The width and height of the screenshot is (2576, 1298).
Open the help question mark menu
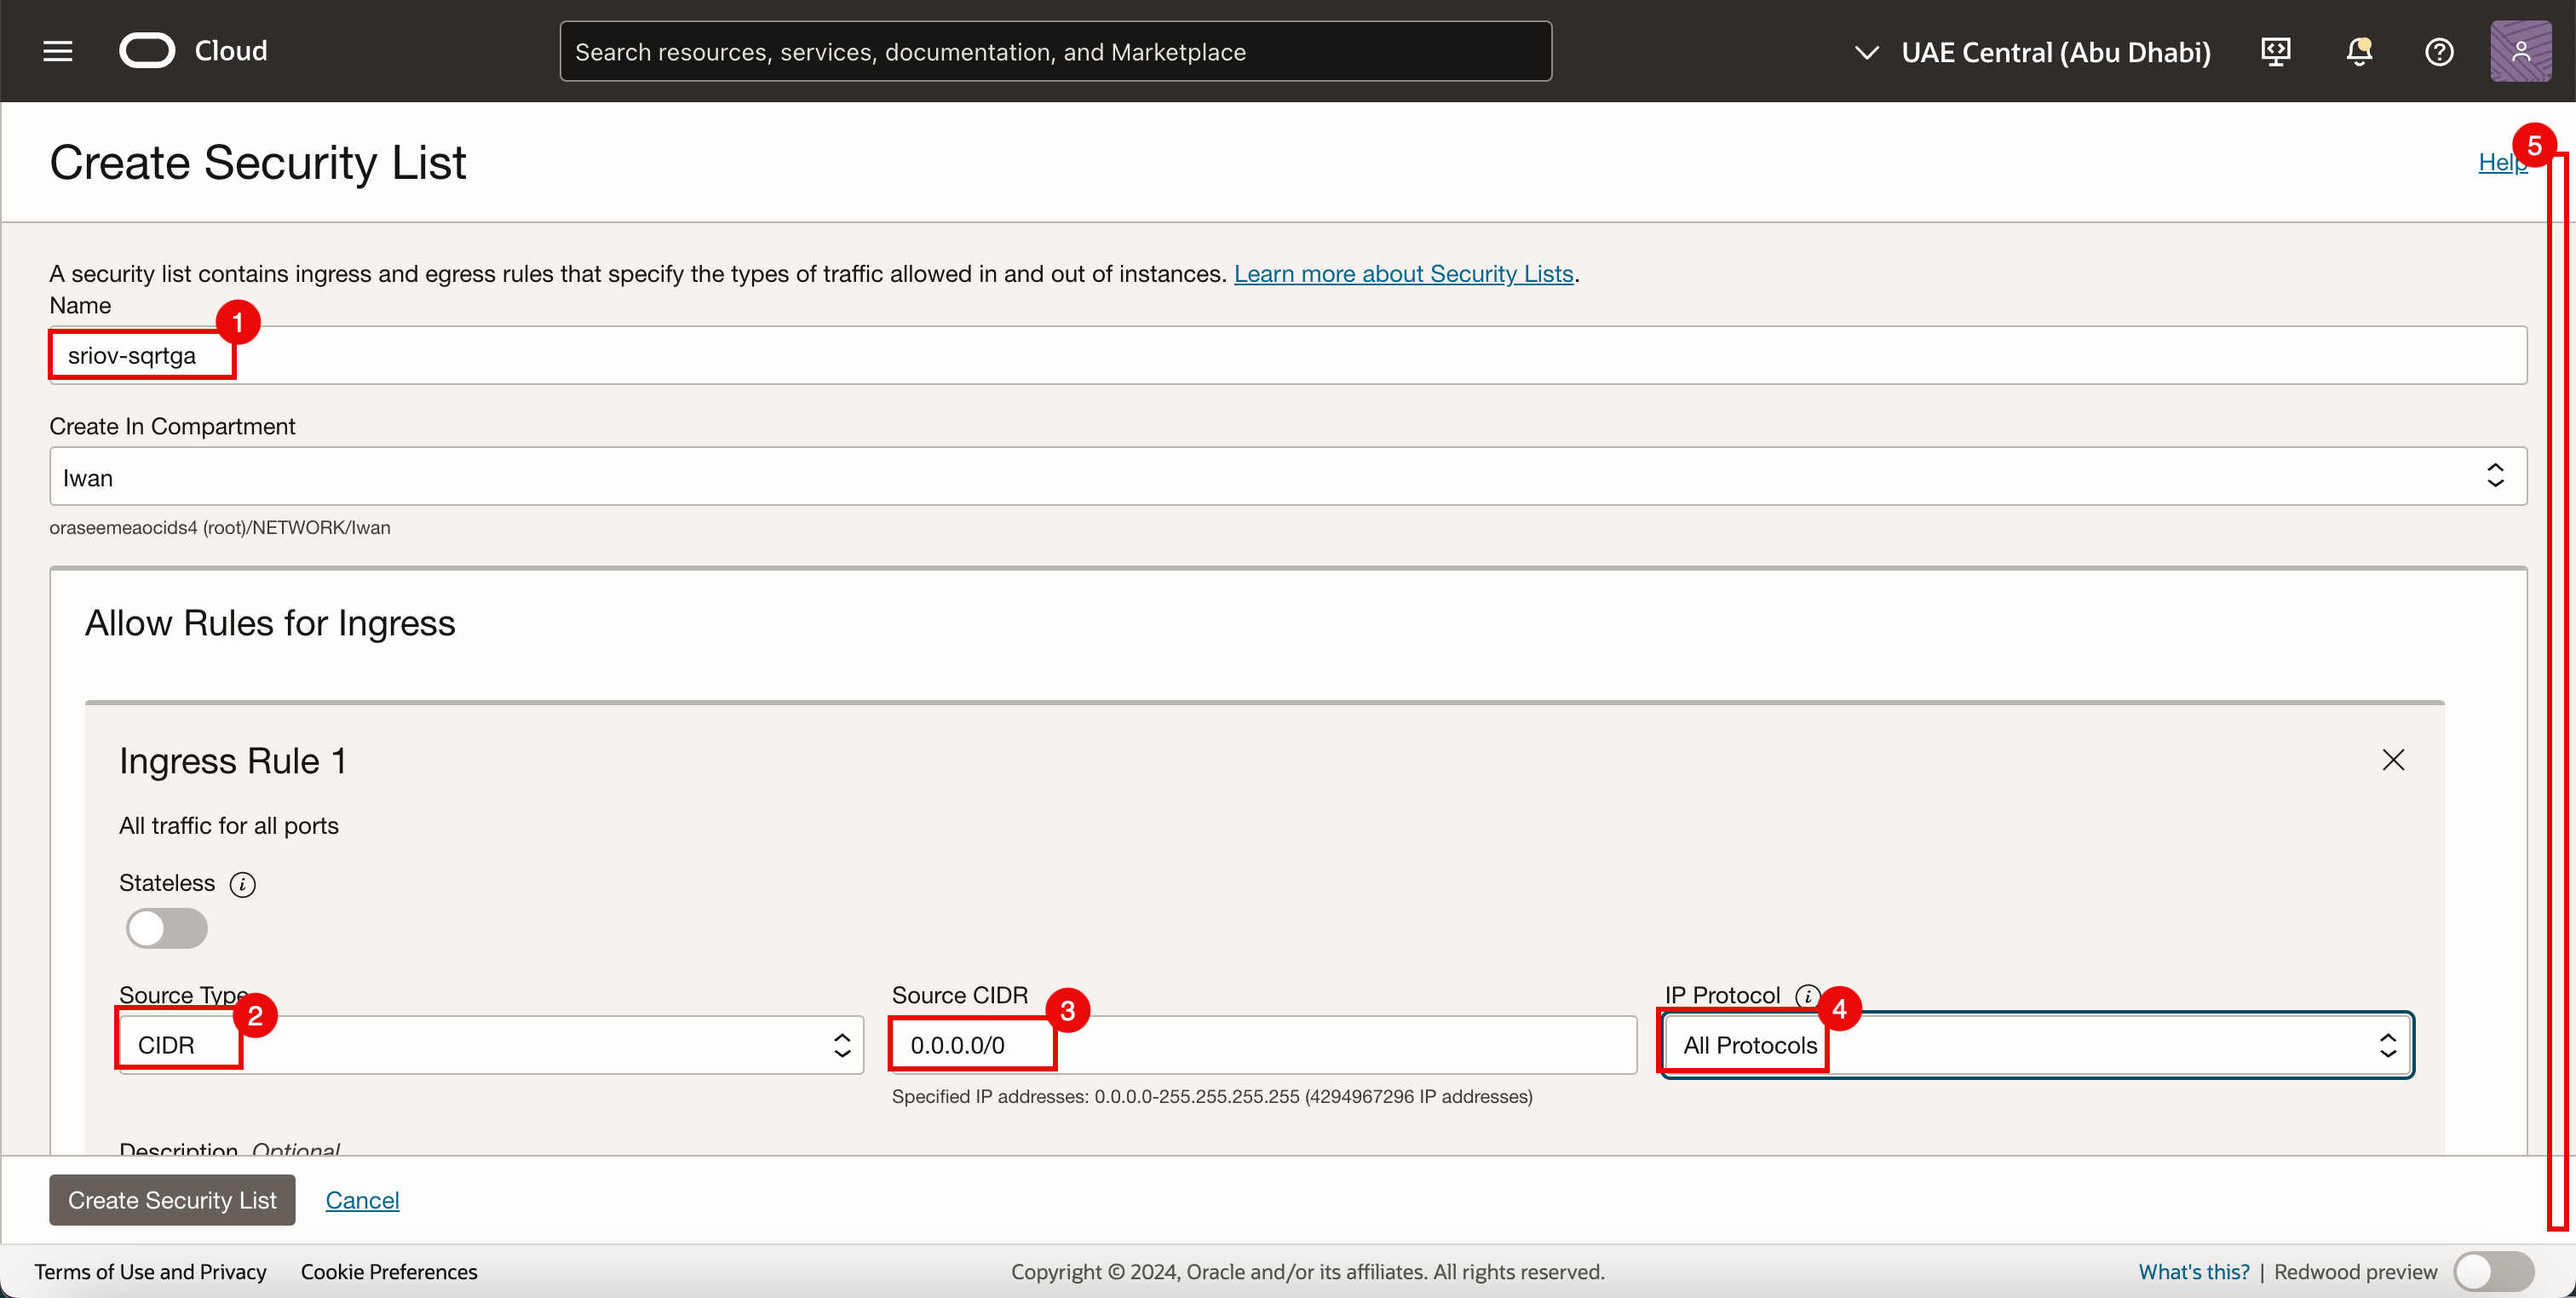2439,51
